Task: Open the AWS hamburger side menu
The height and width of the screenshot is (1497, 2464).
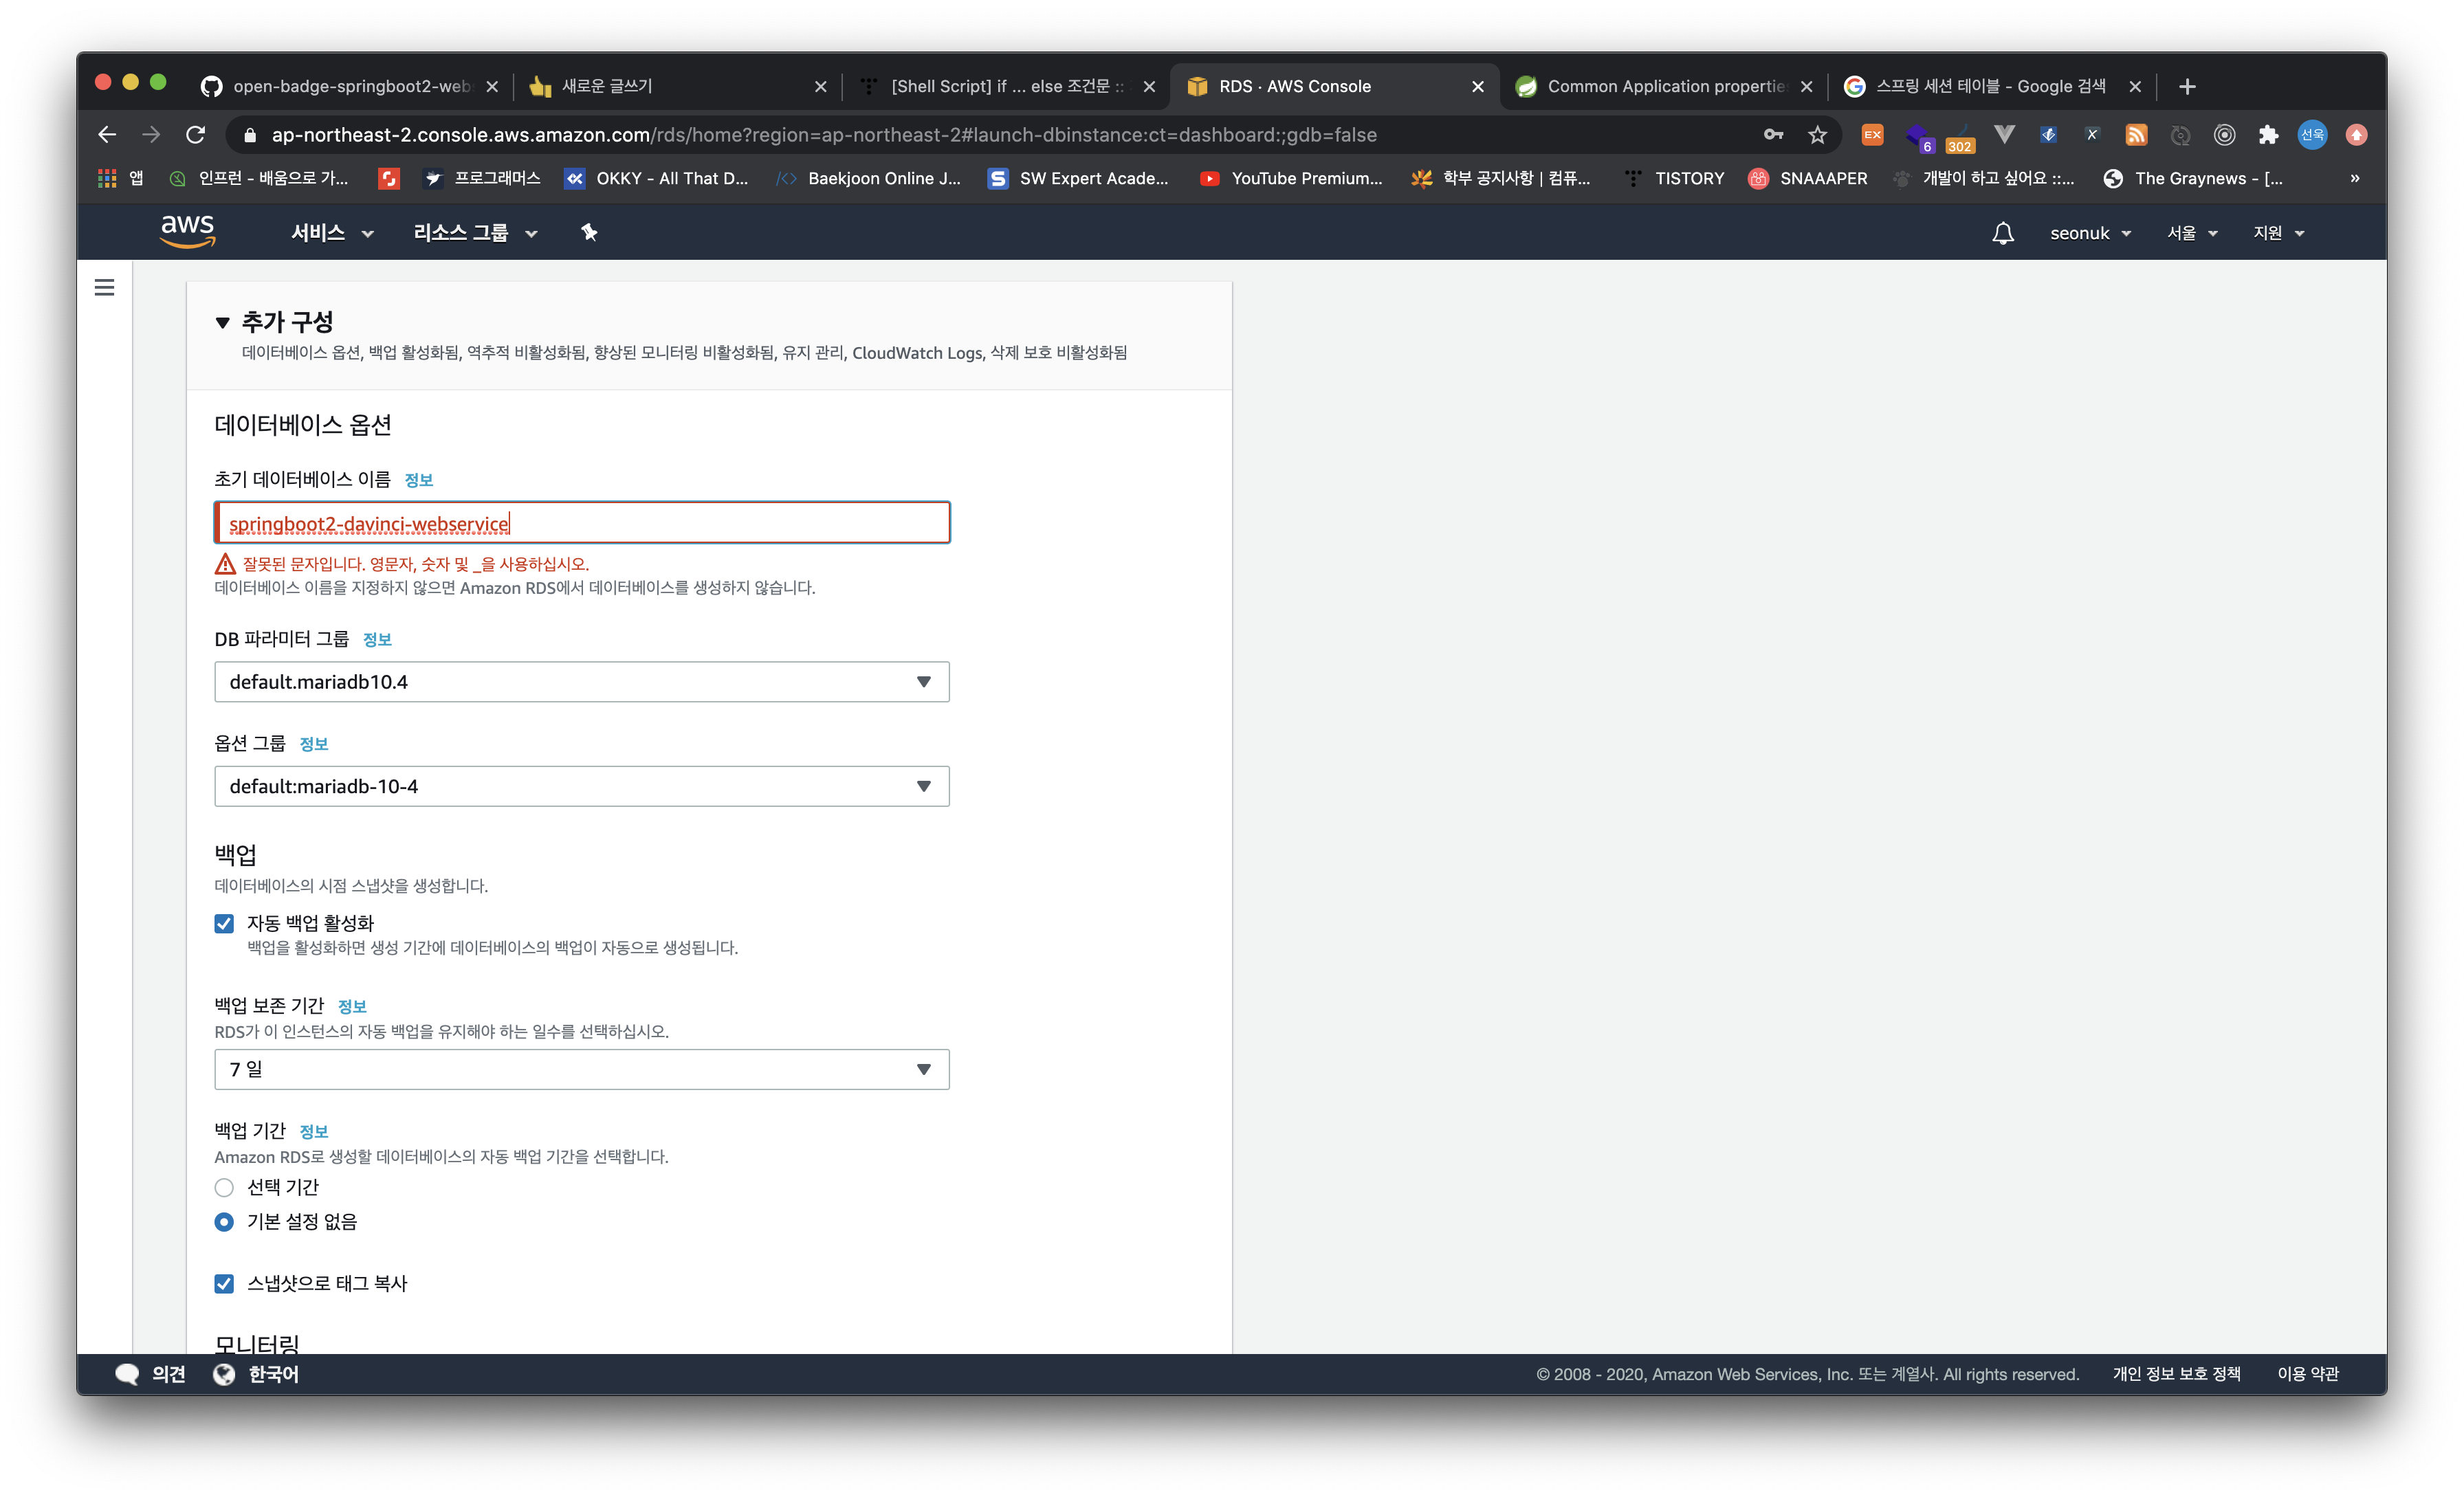Action: (x=104, y=288)
